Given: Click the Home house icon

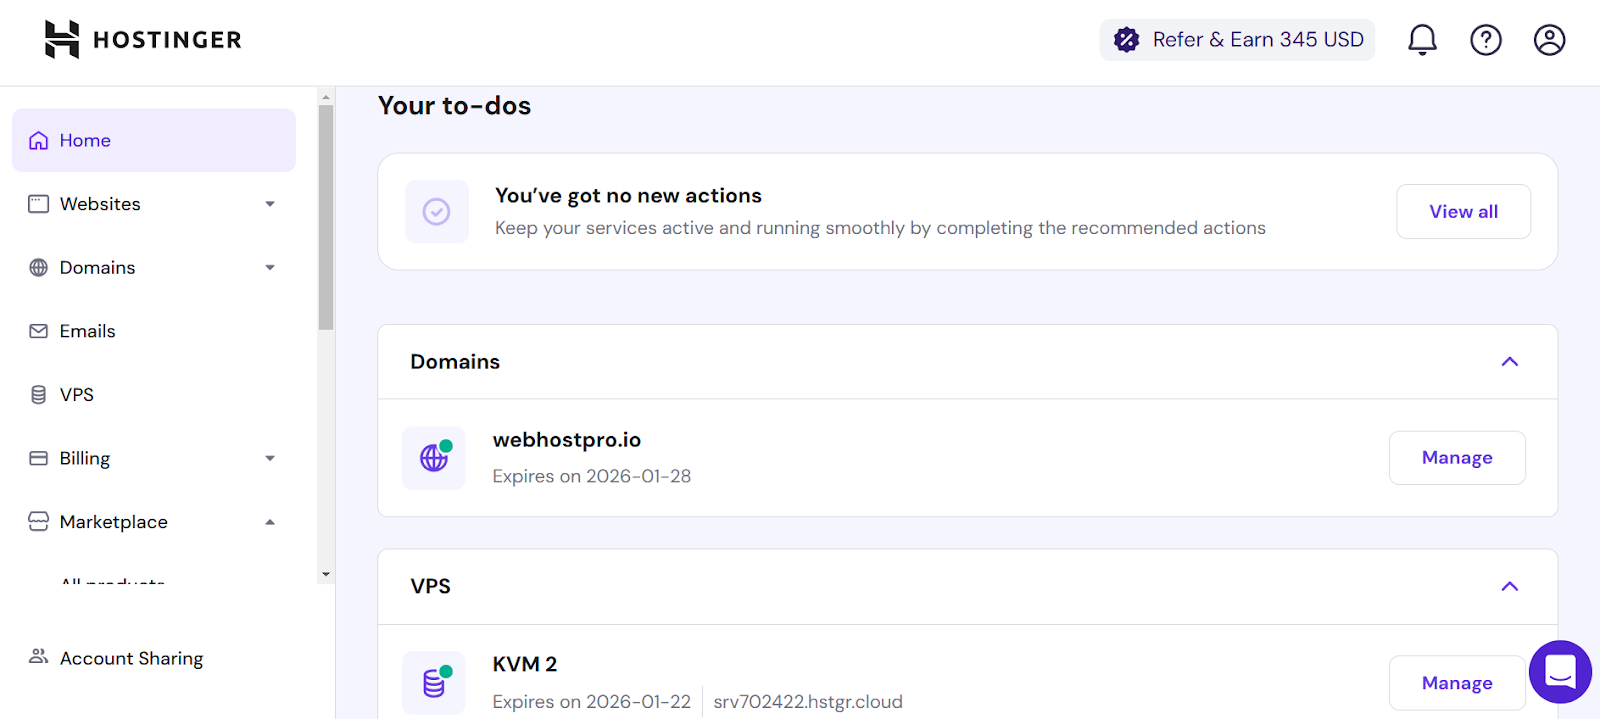Looking at the screenshot, I should coord(38,140).
